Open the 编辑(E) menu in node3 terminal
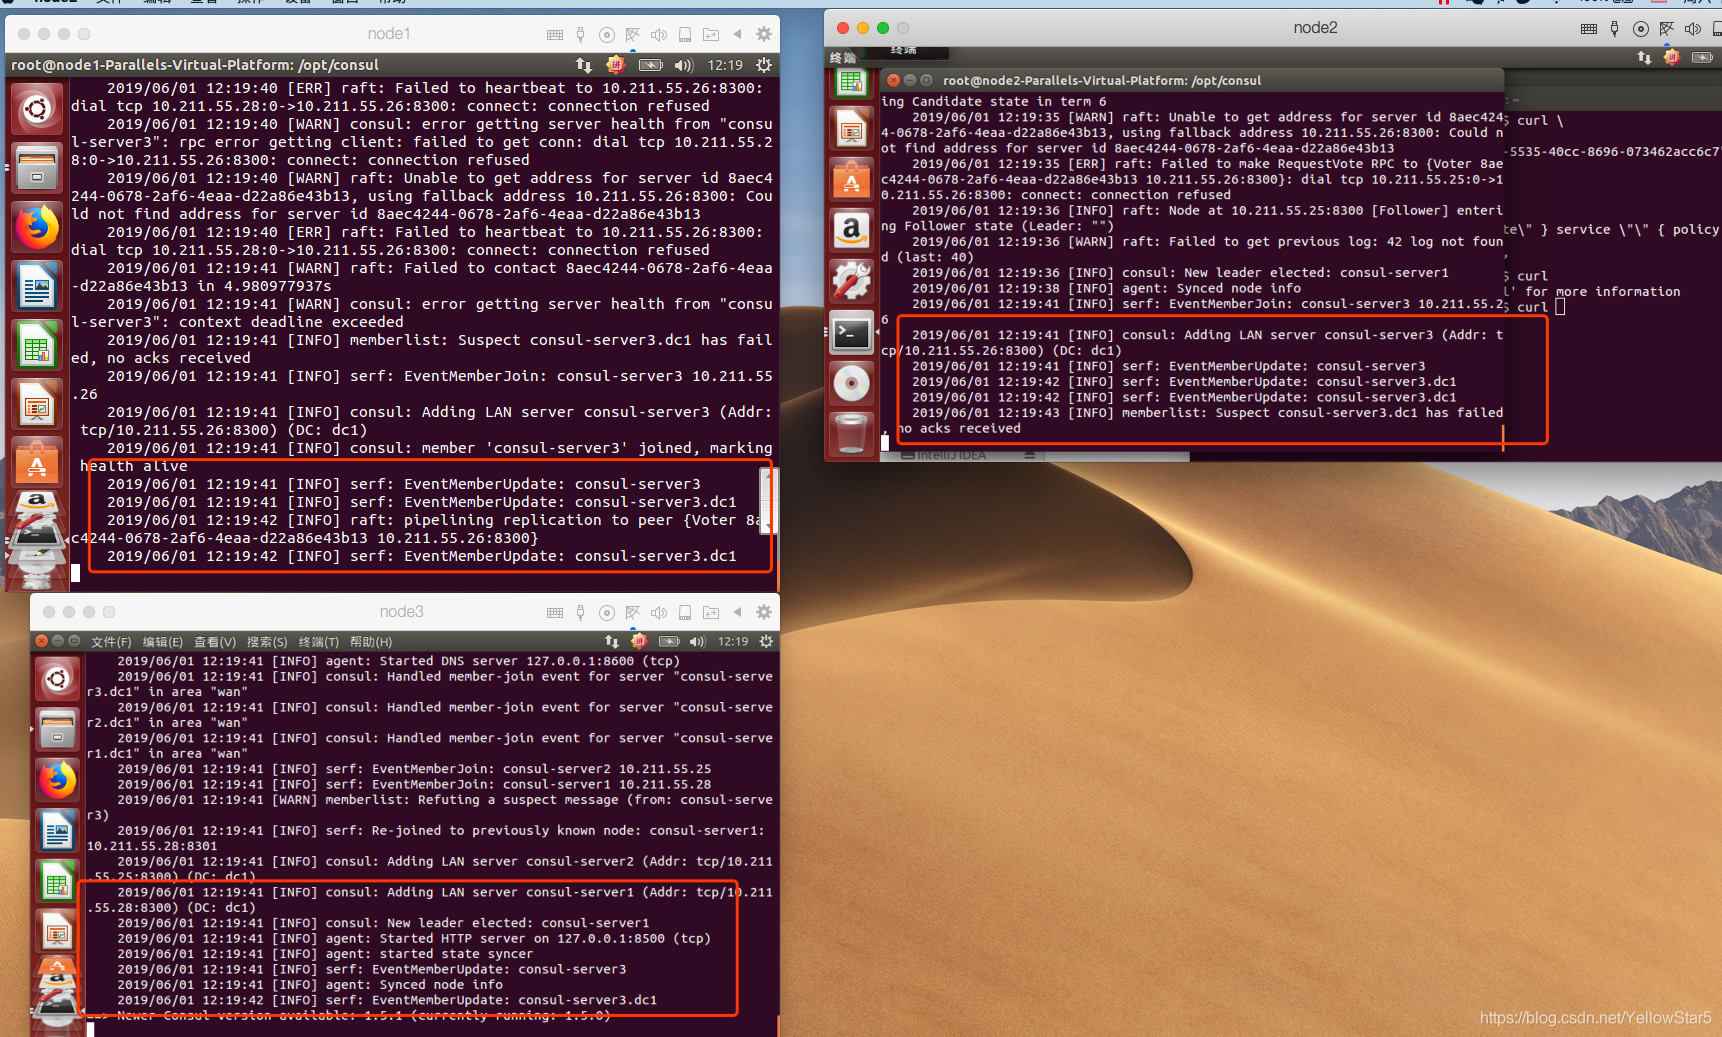 (x=163, y=642)
